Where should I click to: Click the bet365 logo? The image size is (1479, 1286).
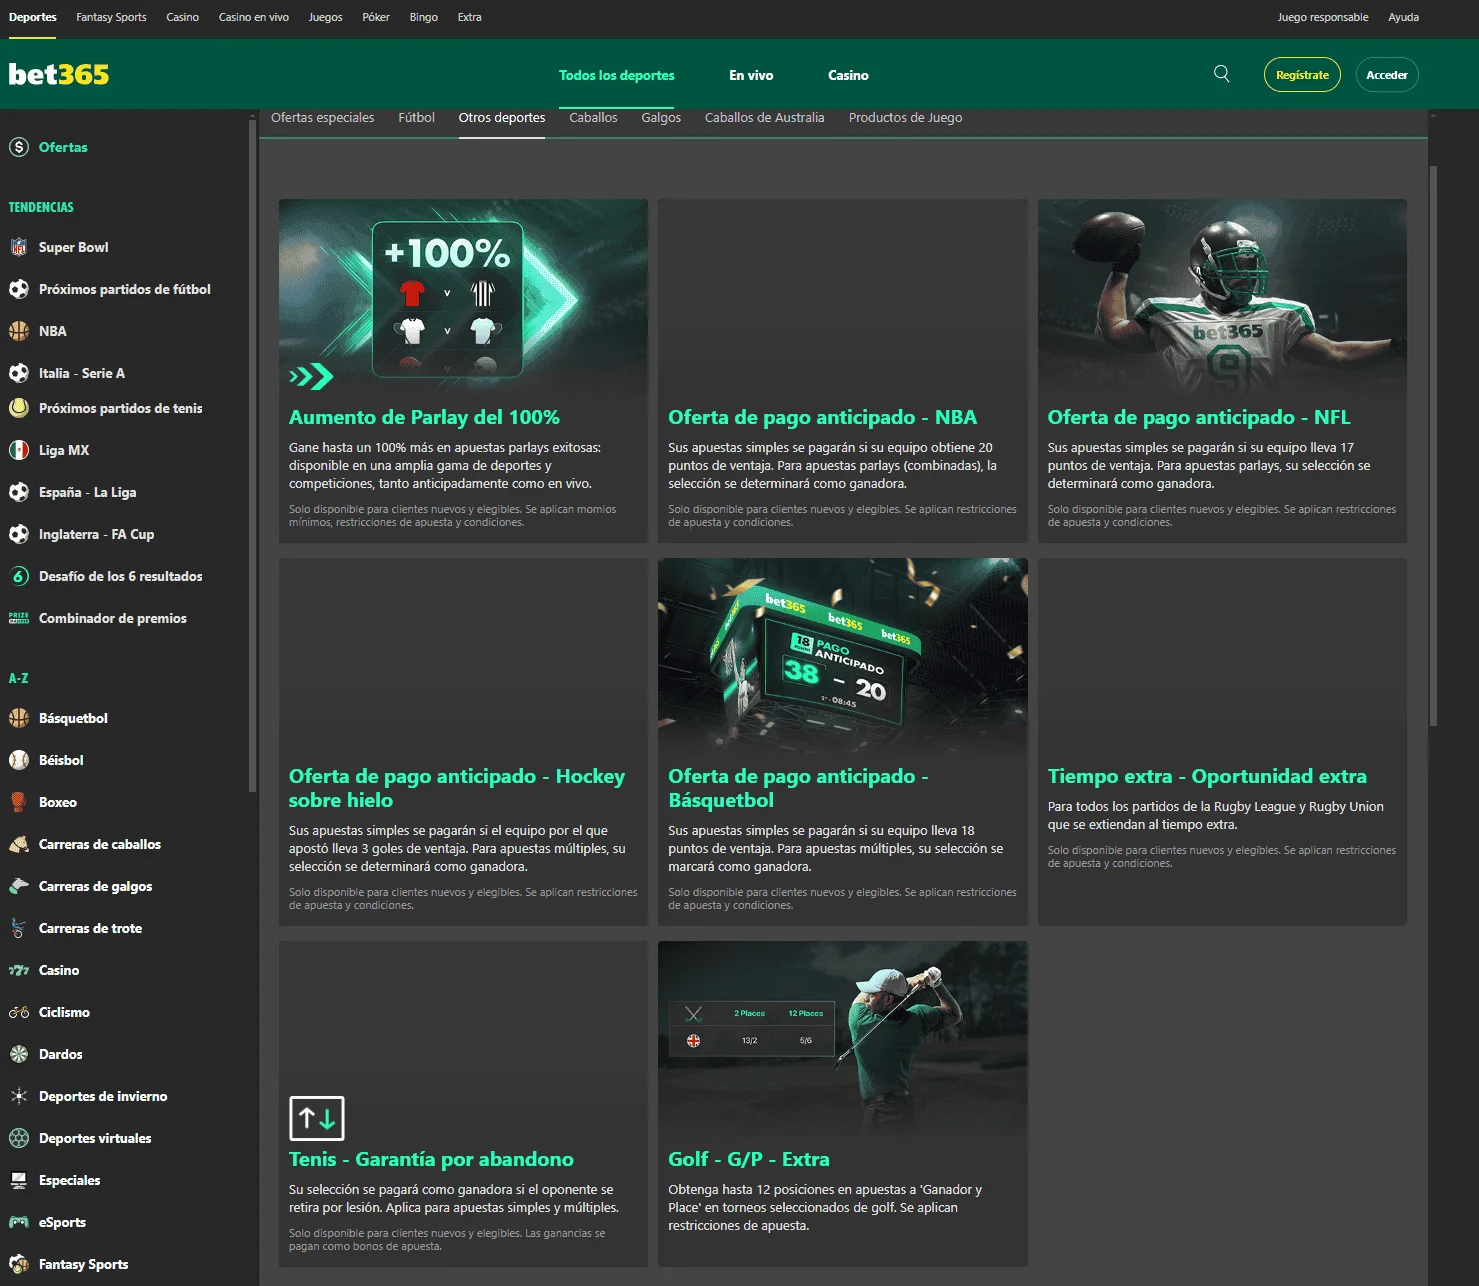[x=59, y=74]
